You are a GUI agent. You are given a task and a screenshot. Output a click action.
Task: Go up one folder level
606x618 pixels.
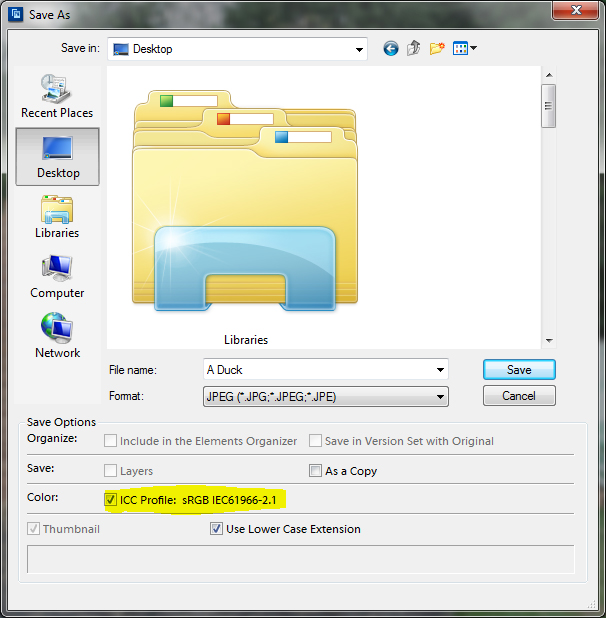(x=413, y=48)
